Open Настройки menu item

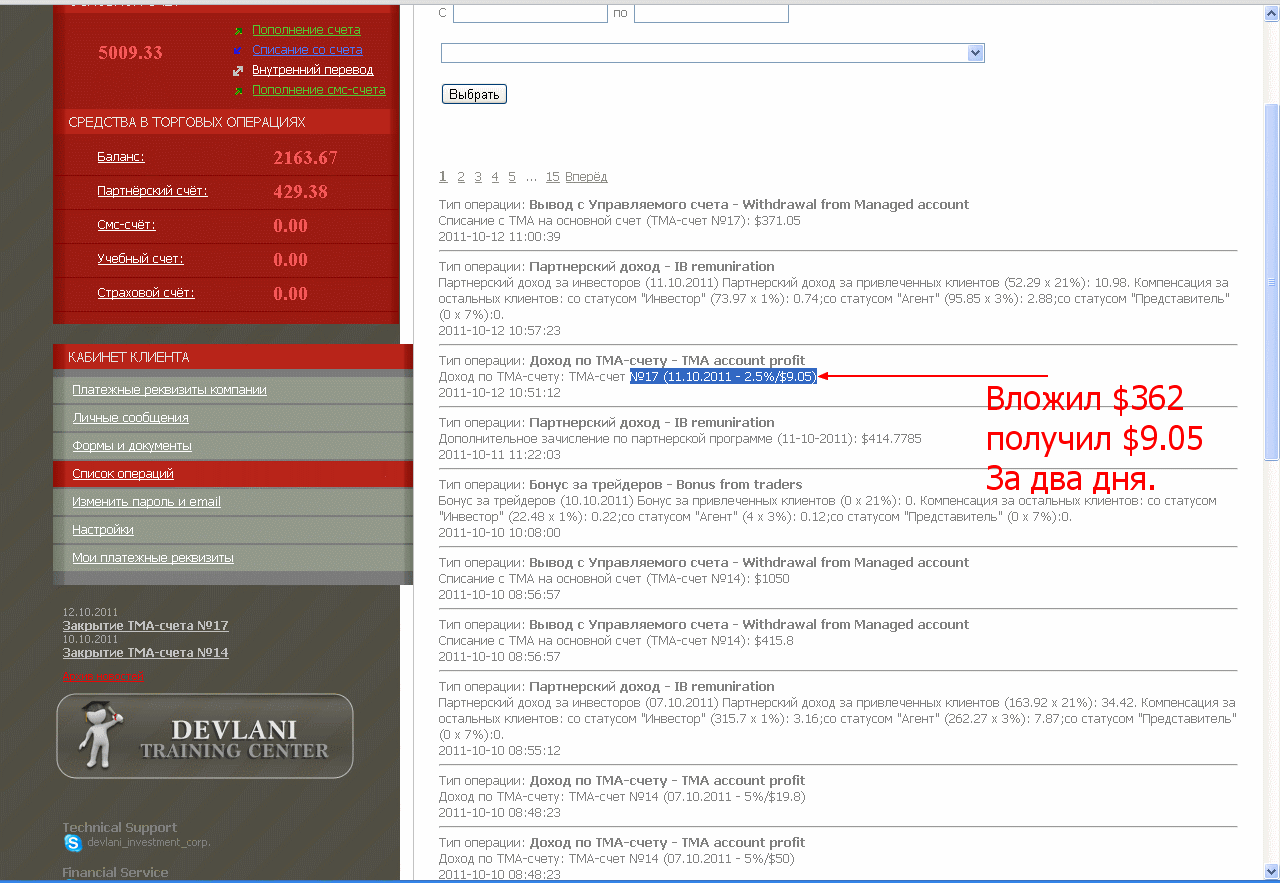click(233, 530)
